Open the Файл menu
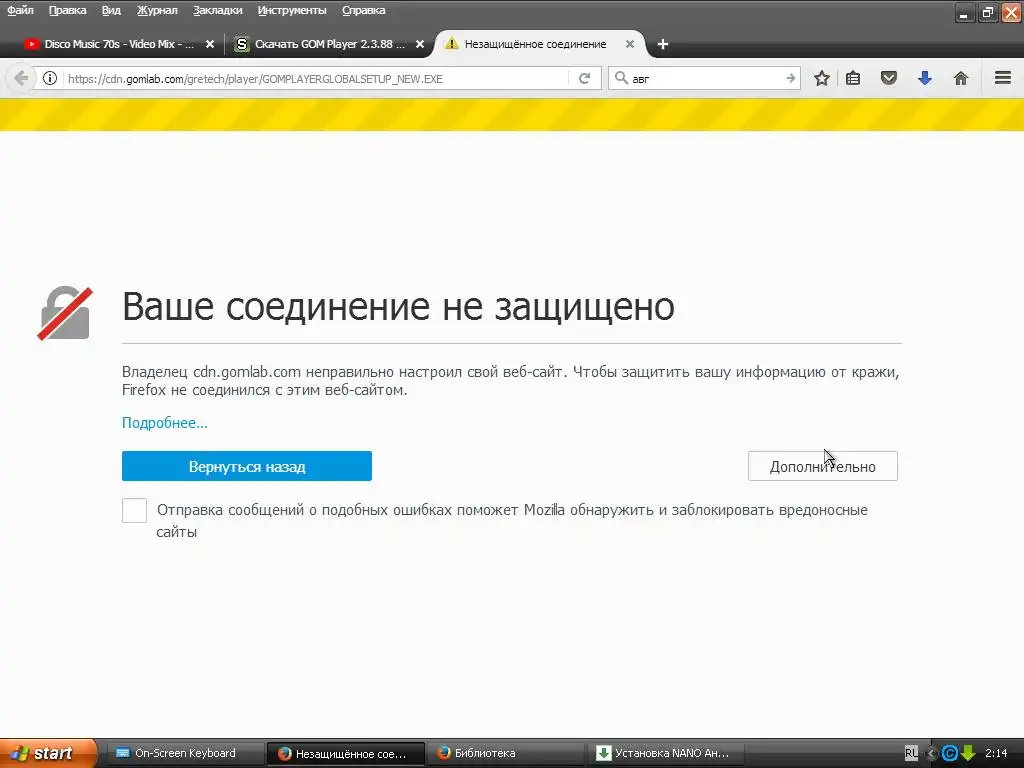This screenshot has height=768, width=1024. click(x=20, y=10)
